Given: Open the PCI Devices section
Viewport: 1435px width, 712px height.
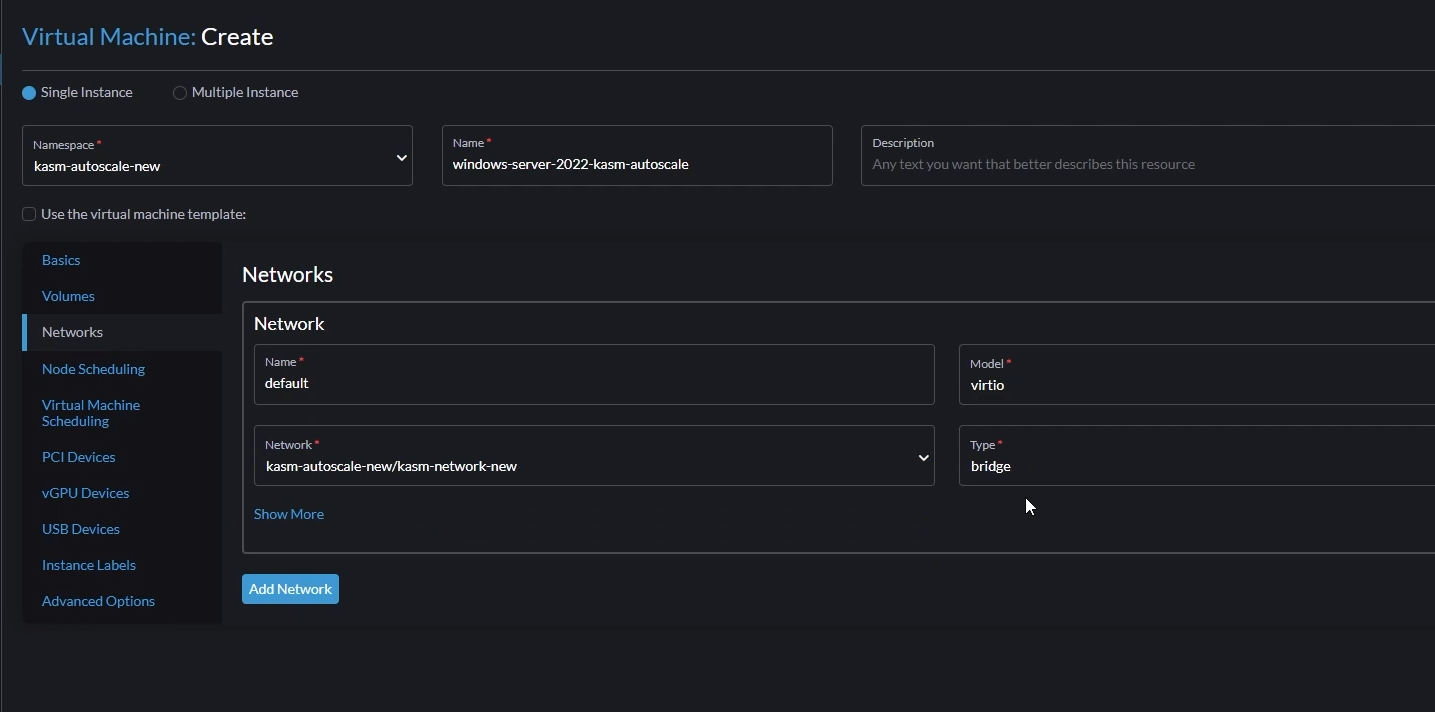Looking at the screenshot, I should click(78, 456).
